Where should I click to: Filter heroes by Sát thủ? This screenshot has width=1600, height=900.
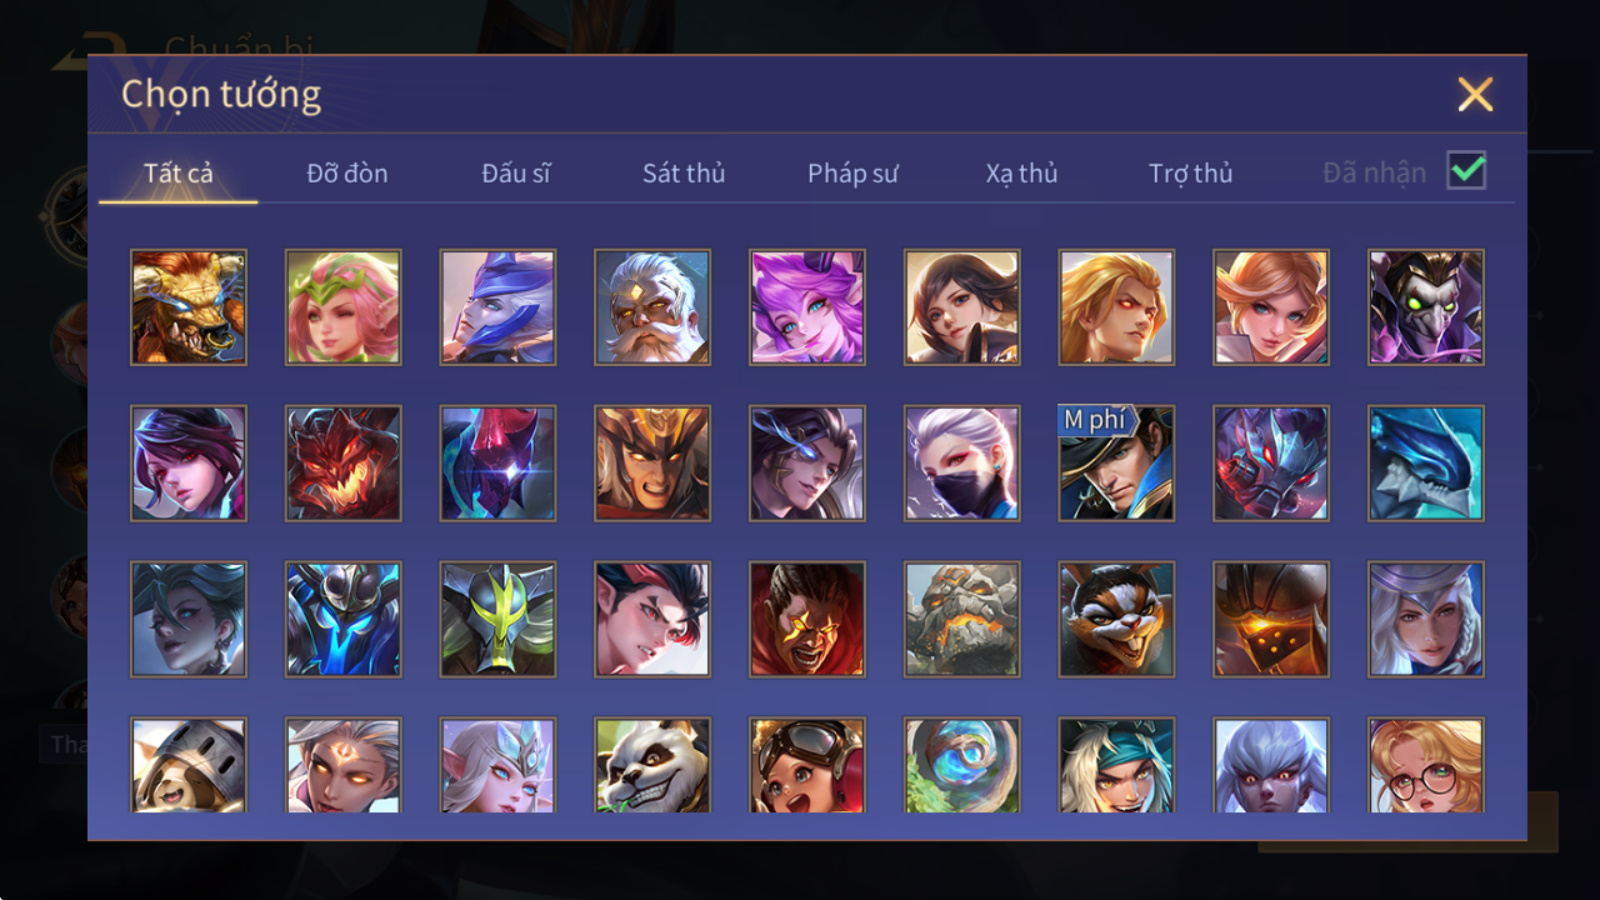point(684,173)
